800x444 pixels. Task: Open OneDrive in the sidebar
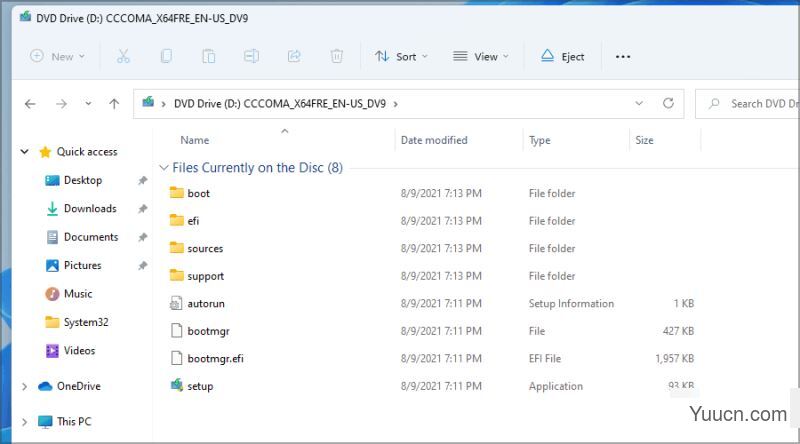pos(79,386)
